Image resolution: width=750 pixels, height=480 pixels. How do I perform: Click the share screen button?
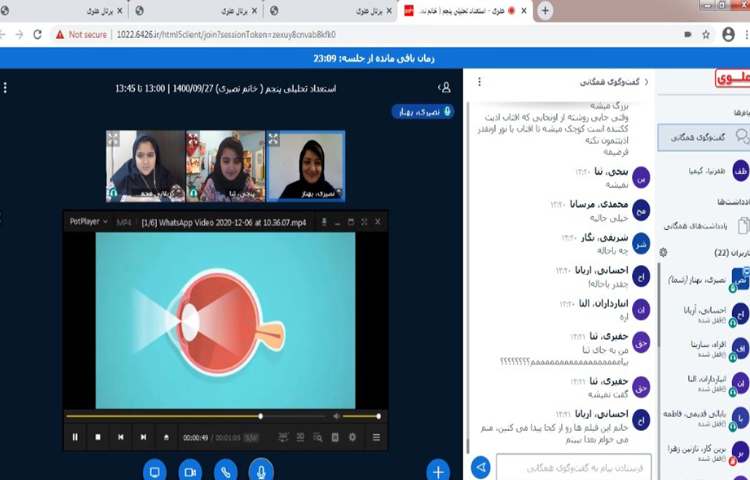(x=154, y=470)
